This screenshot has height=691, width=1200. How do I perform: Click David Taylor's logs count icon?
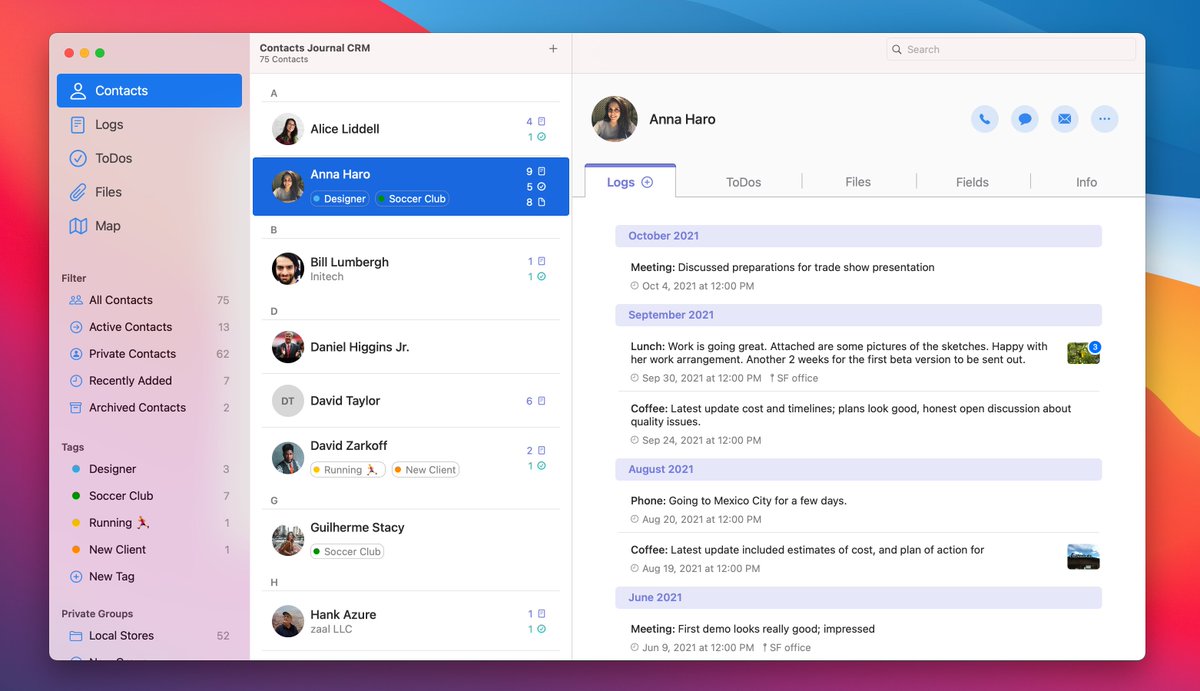542,401
